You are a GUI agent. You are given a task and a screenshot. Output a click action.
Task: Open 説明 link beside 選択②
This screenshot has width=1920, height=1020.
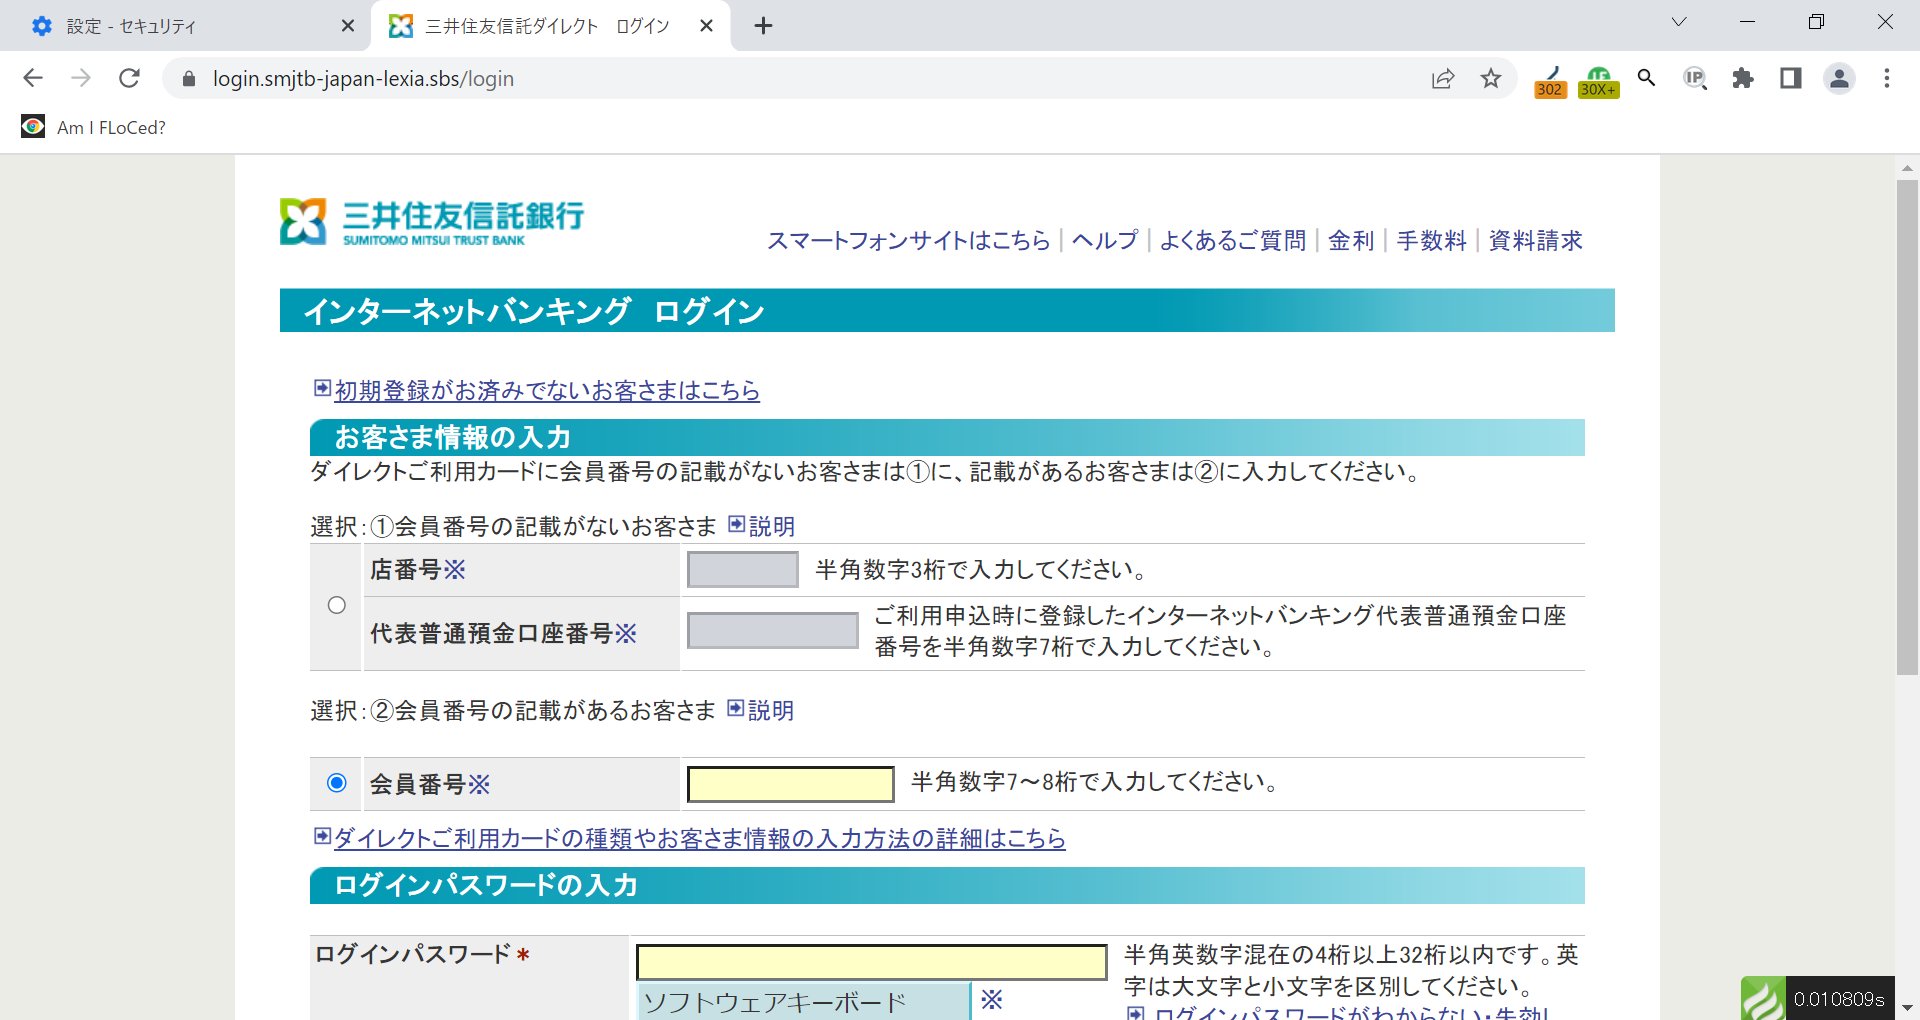pos(770,710)
